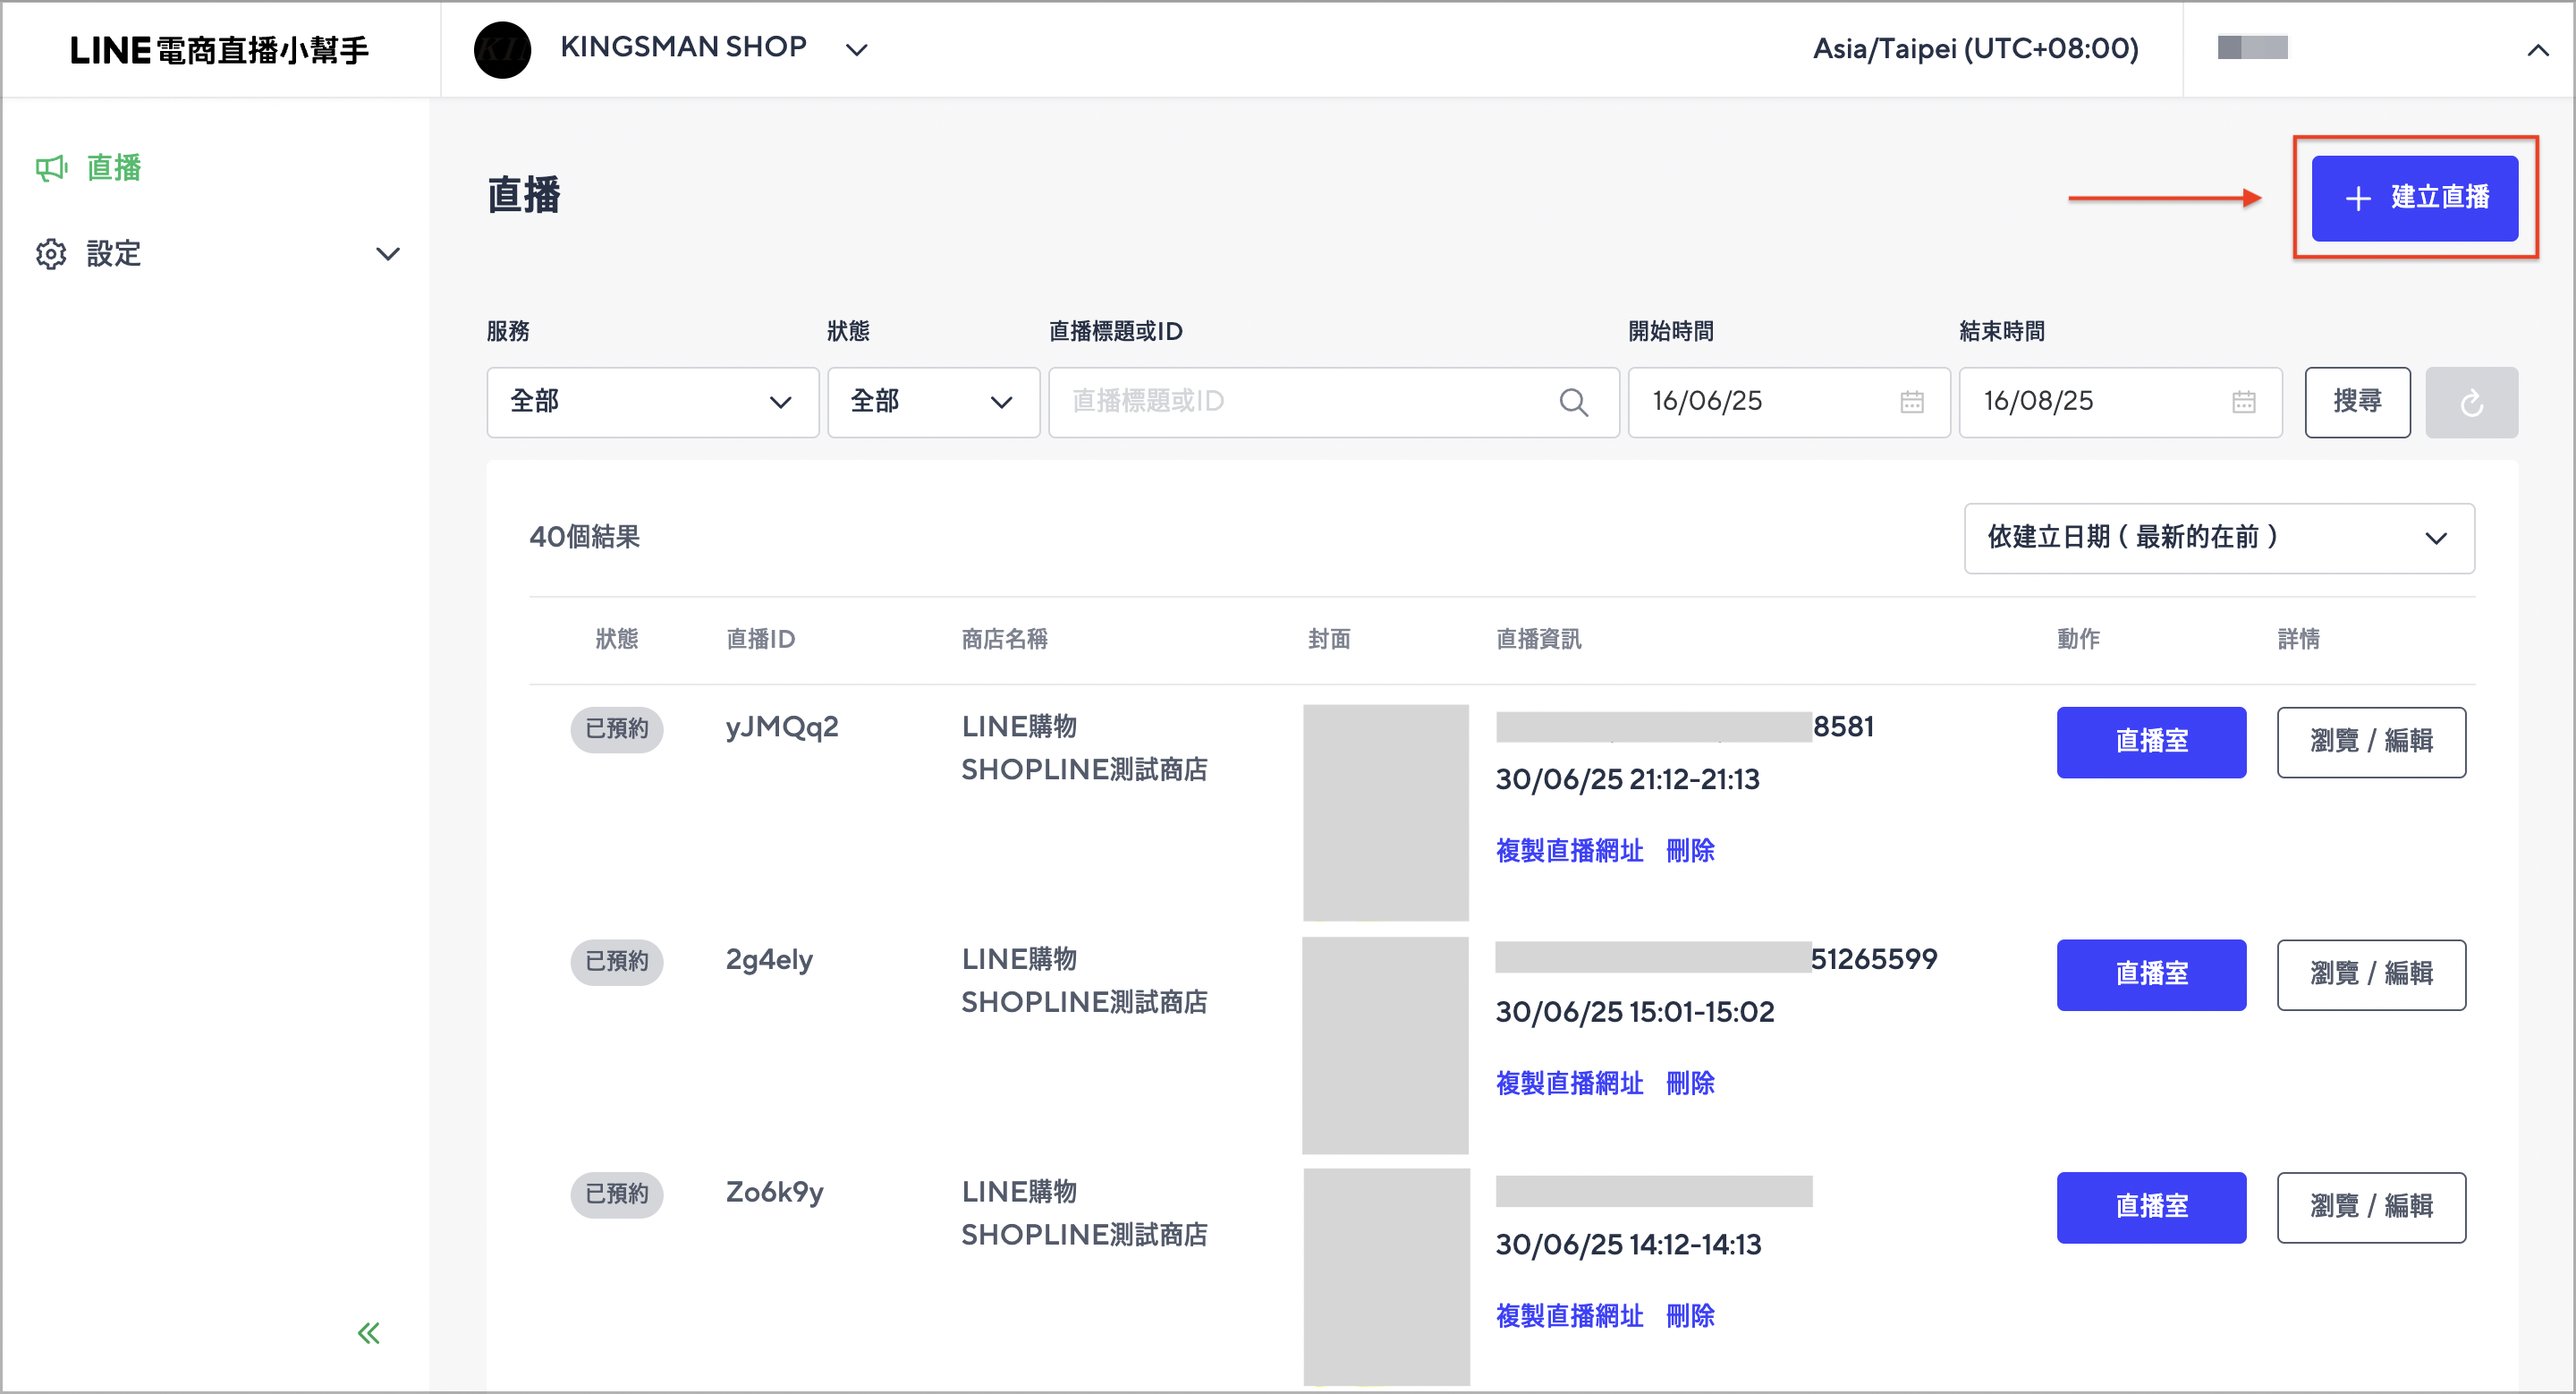This screenshot has width=2576, height=1394.
Task: Click 複製直播網址 for broadcast 2g4ely
Action: (x=1569, y=1083)
